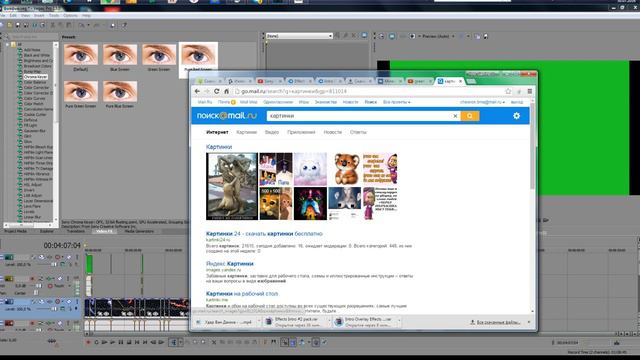Viewport: 640px width, 360px height.
Task: Pause playback in Vegas transport bar
Action: click(120, 342)
